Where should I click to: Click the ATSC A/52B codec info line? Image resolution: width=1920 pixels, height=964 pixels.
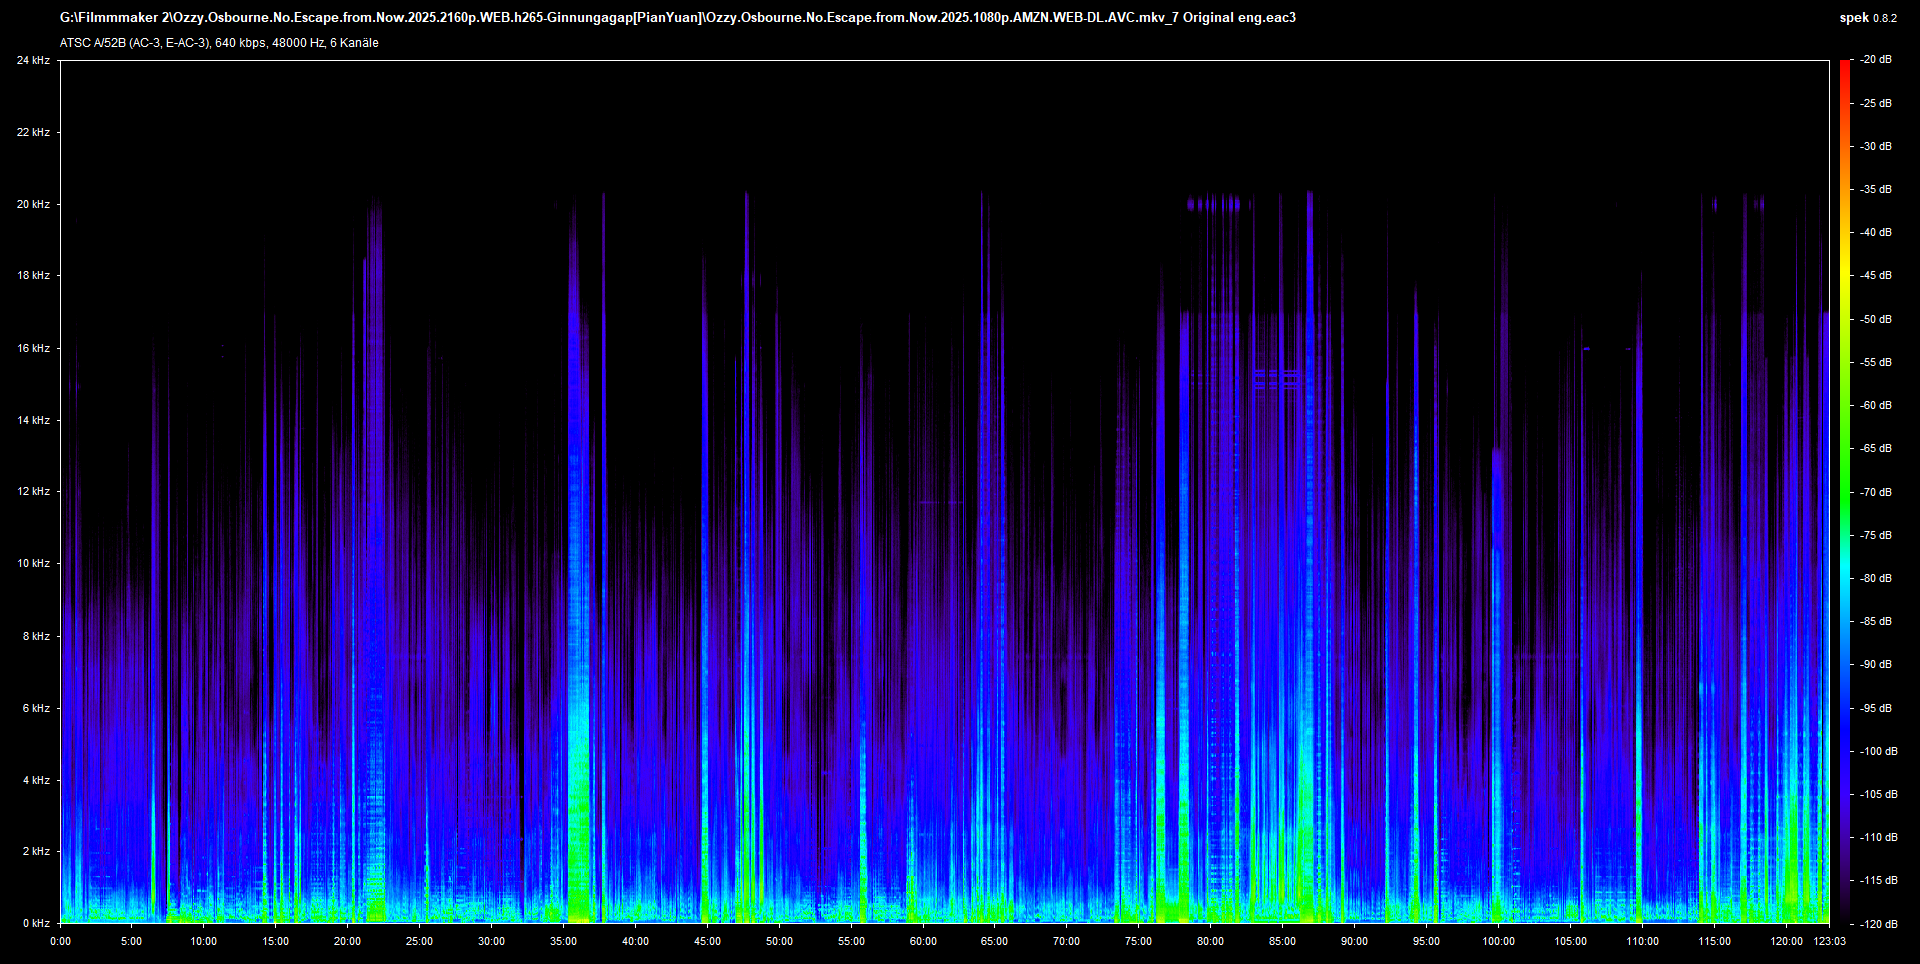pyautogui.click(x=219, y=43)
